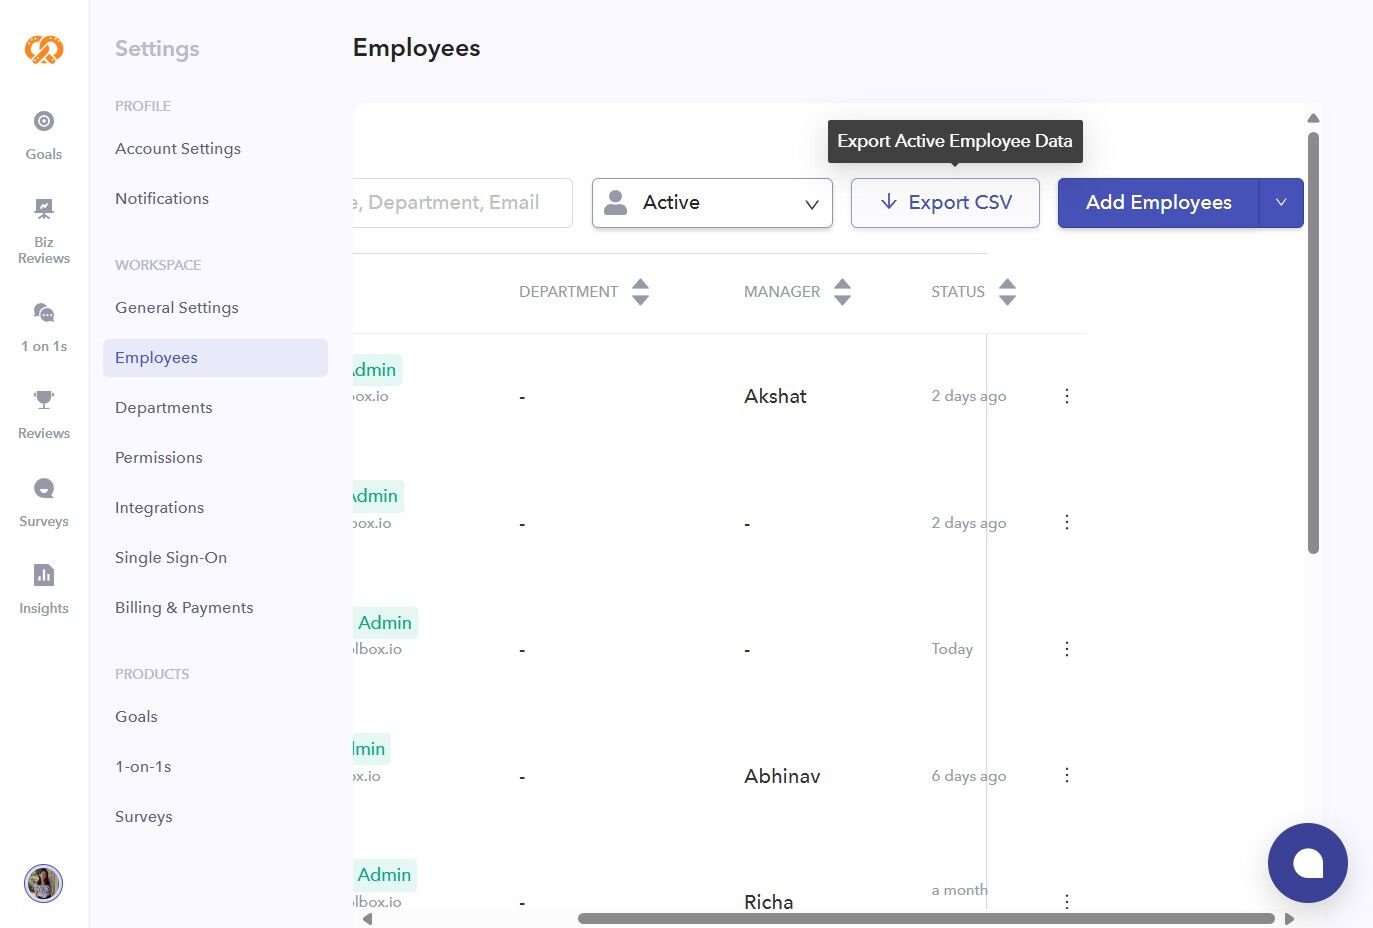Switch to Departments settings
This screenshot has width=1373, height=928.
coord(163,407)
